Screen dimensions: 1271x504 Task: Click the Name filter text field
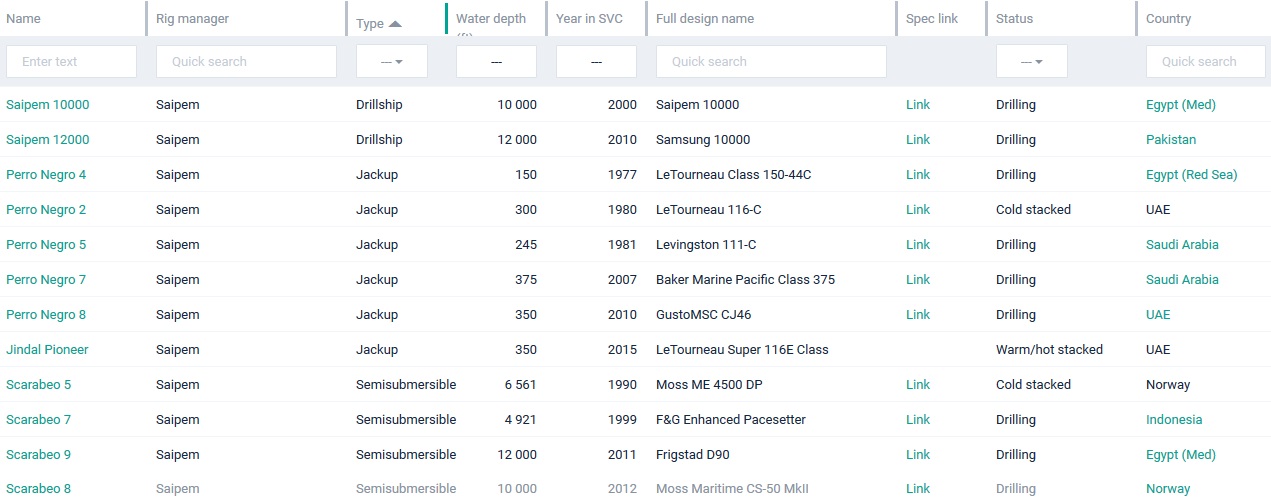point(71,62)
